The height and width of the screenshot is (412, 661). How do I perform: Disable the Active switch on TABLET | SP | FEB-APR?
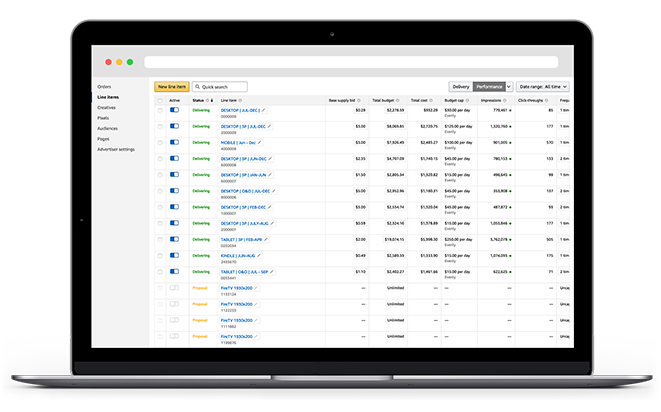coord(174,239)
